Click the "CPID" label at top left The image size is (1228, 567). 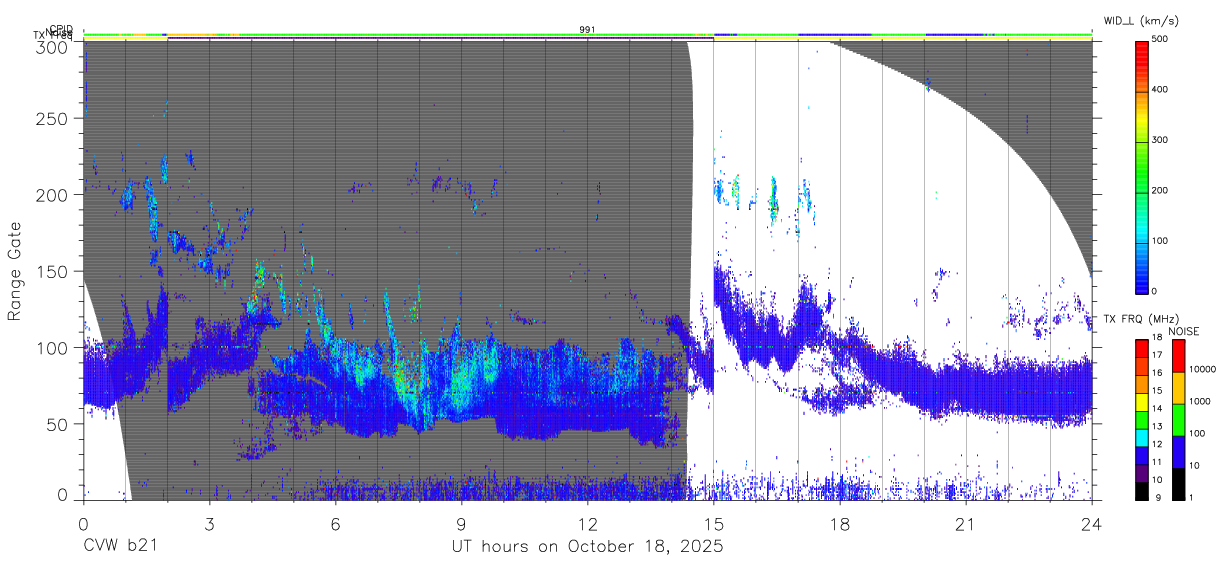click(x=60, y=29)
